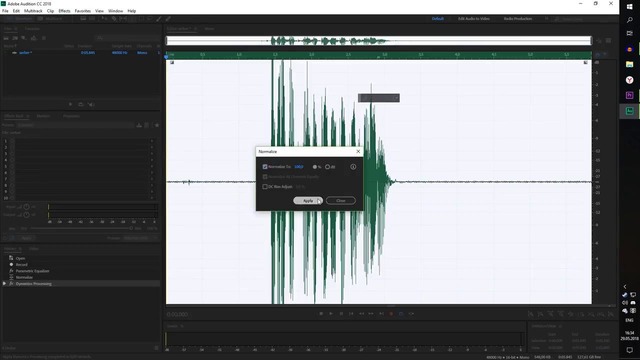
Task: Click the Rewind transport button
Action: click(361, 313)
